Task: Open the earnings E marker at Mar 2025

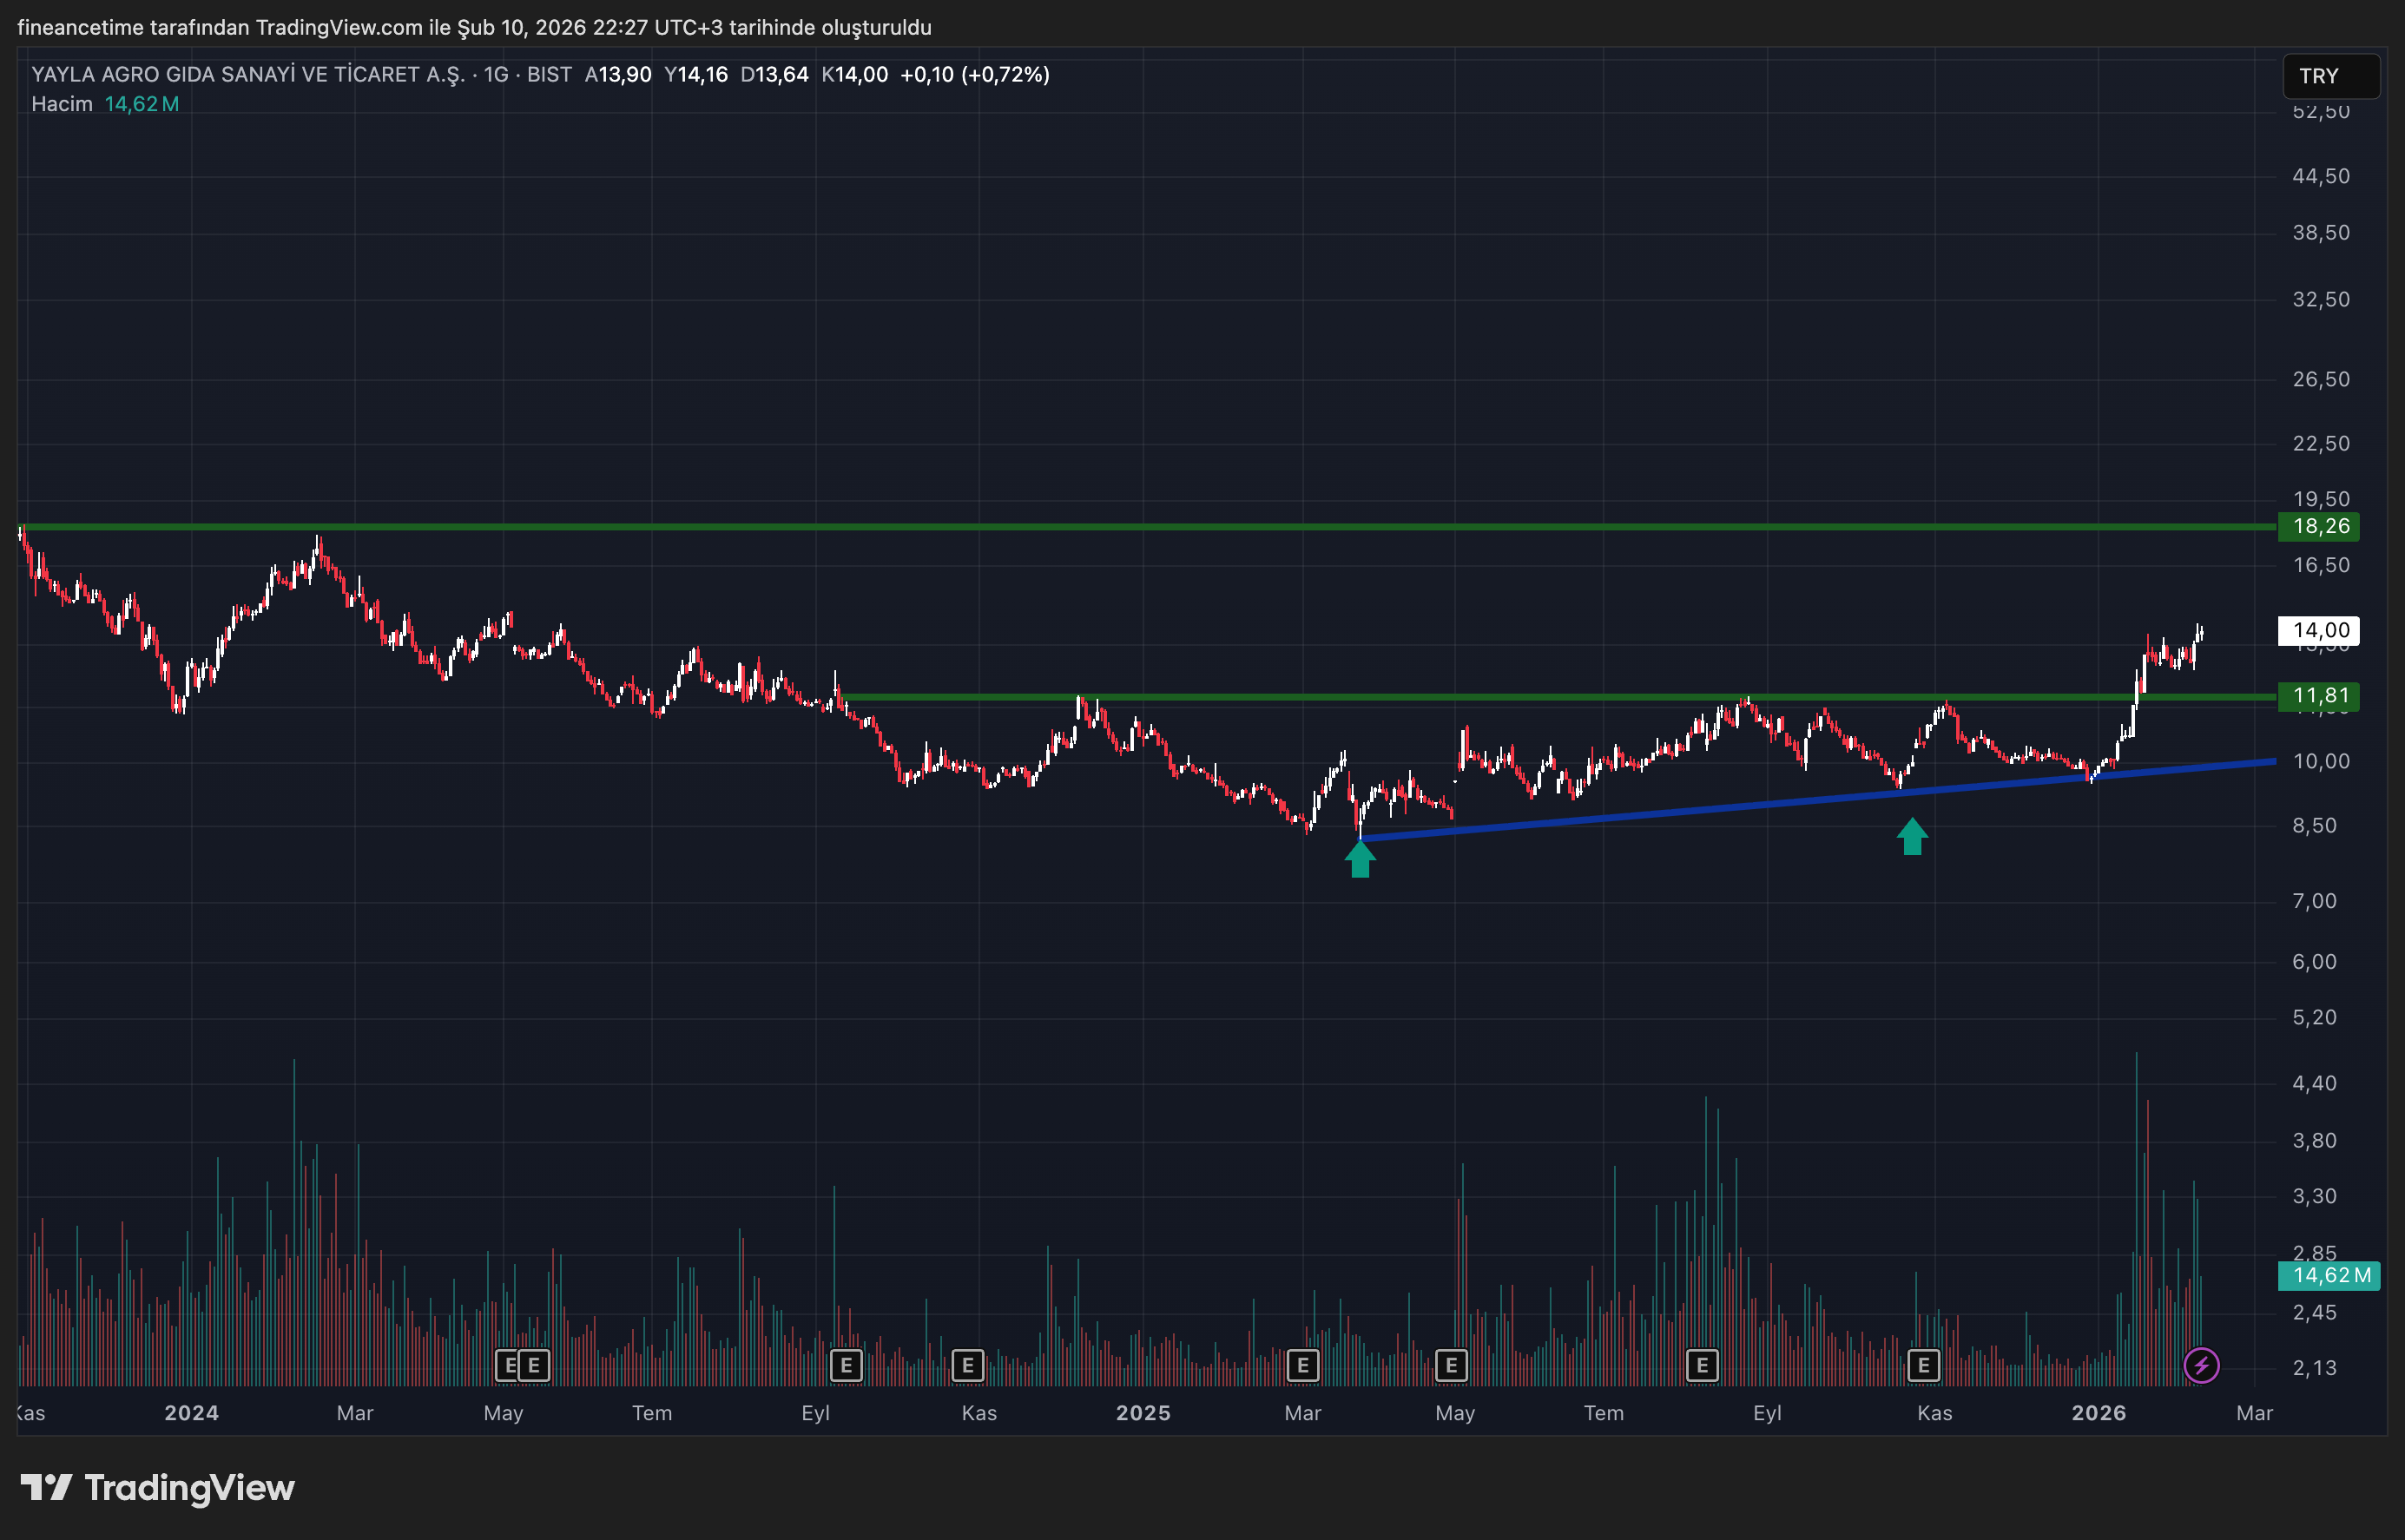Action: pyautogui.click(x=1302, y=1365)
